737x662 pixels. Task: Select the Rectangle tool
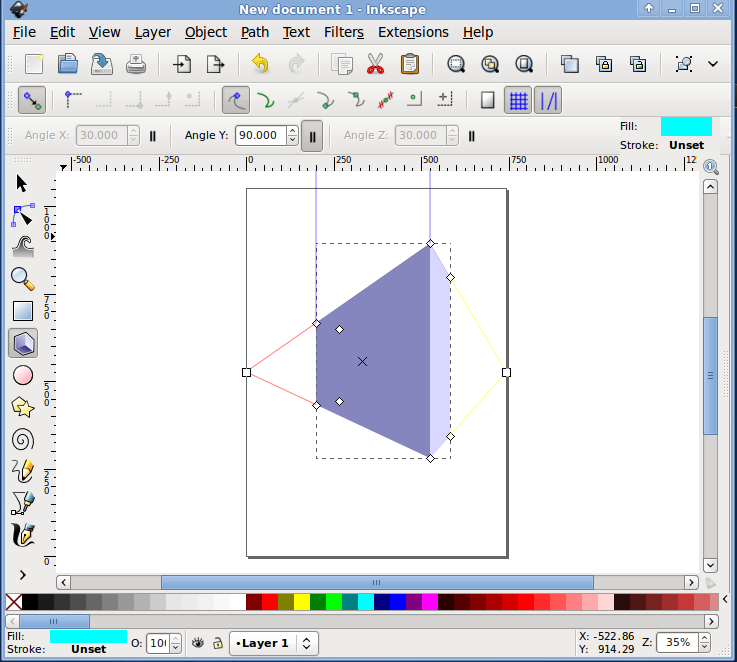click(x=23, y=311)
